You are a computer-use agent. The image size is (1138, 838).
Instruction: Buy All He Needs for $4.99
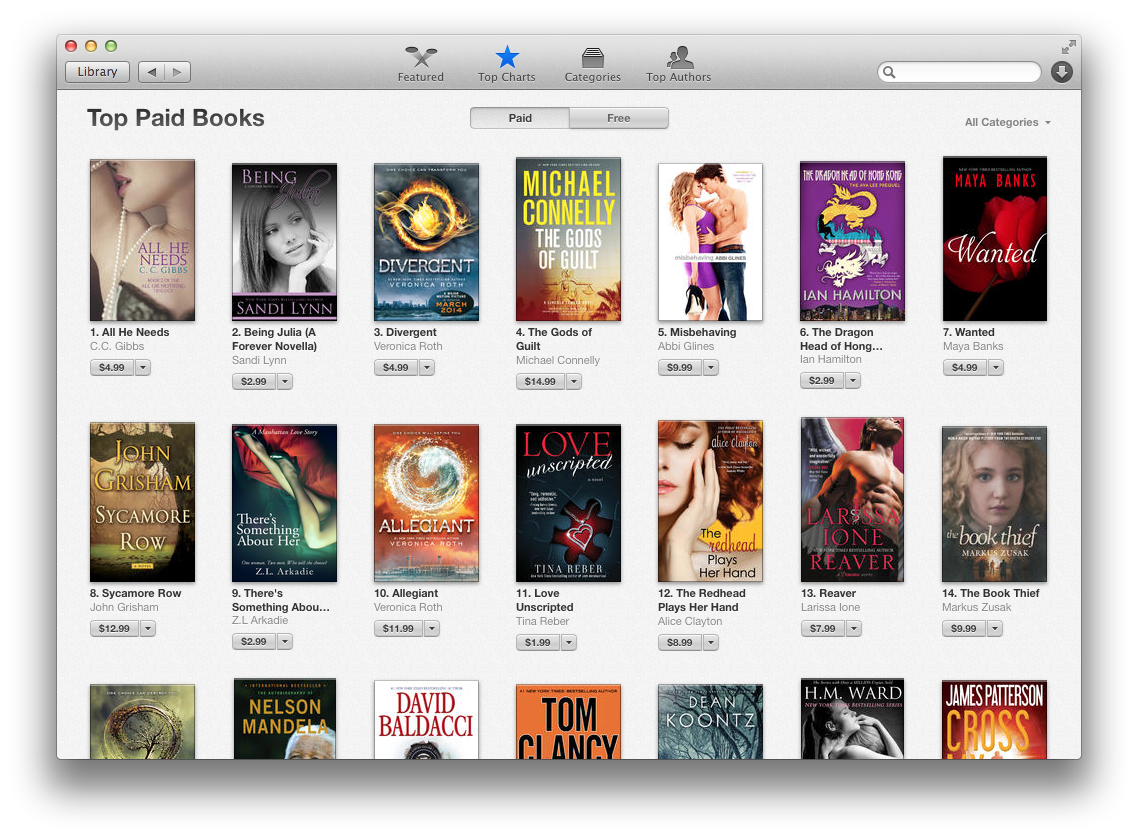pyautogui.click(x=112, y=367)
